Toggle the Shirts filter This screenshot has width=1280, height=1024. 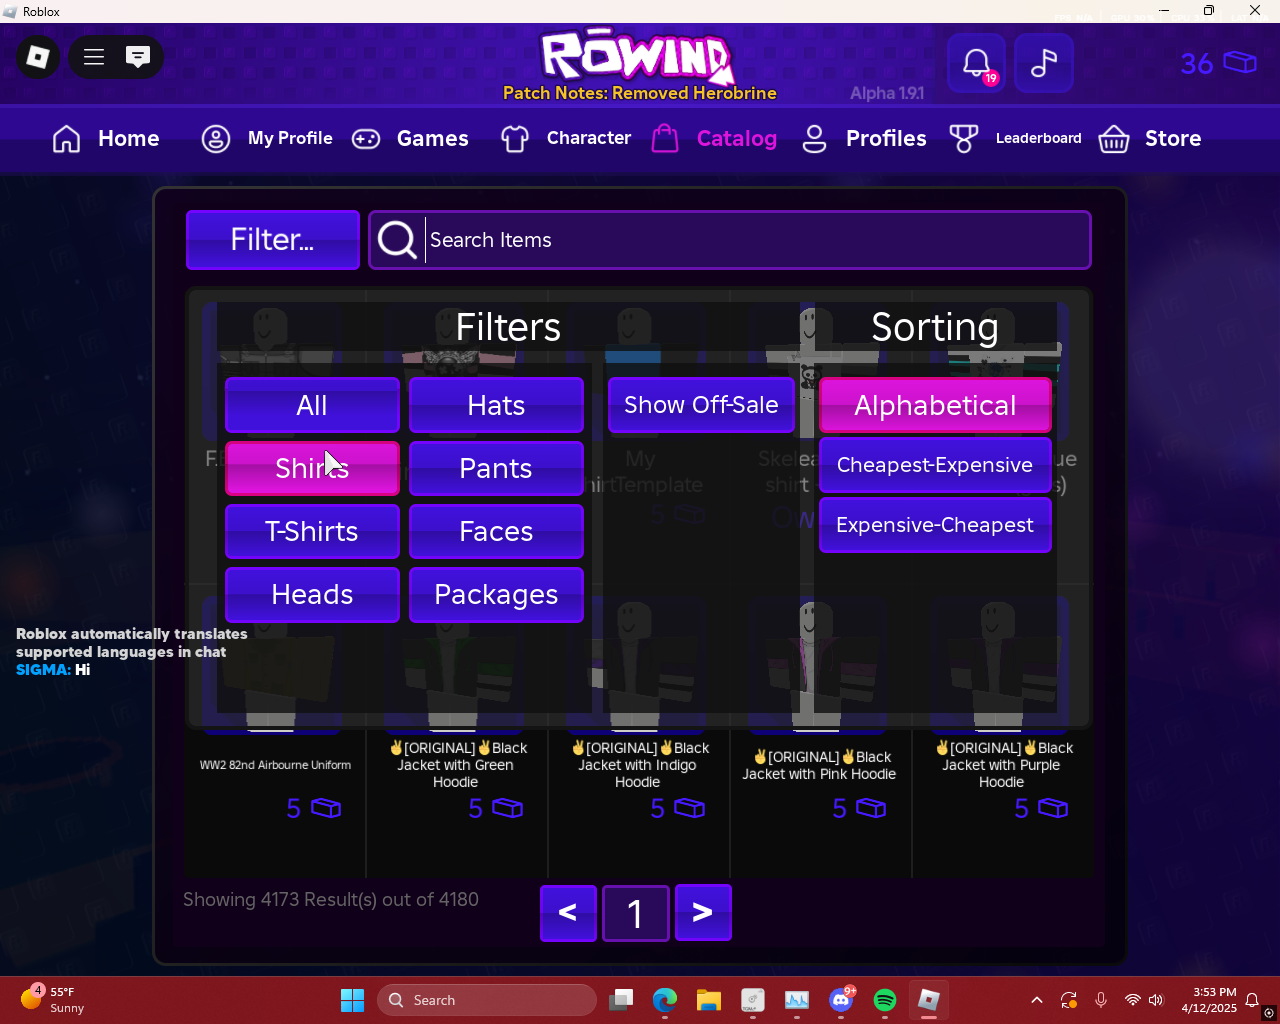tap(312, 468)
